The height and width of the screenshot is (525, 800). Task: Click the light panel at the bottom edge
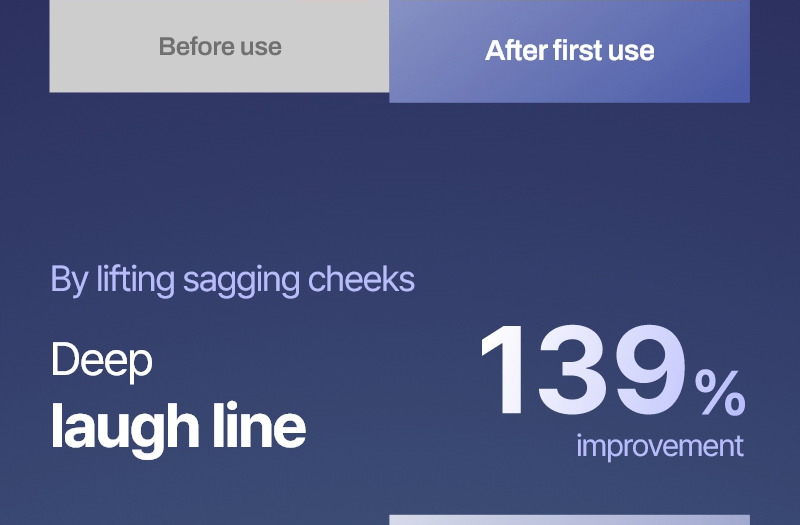coord(569,520)
